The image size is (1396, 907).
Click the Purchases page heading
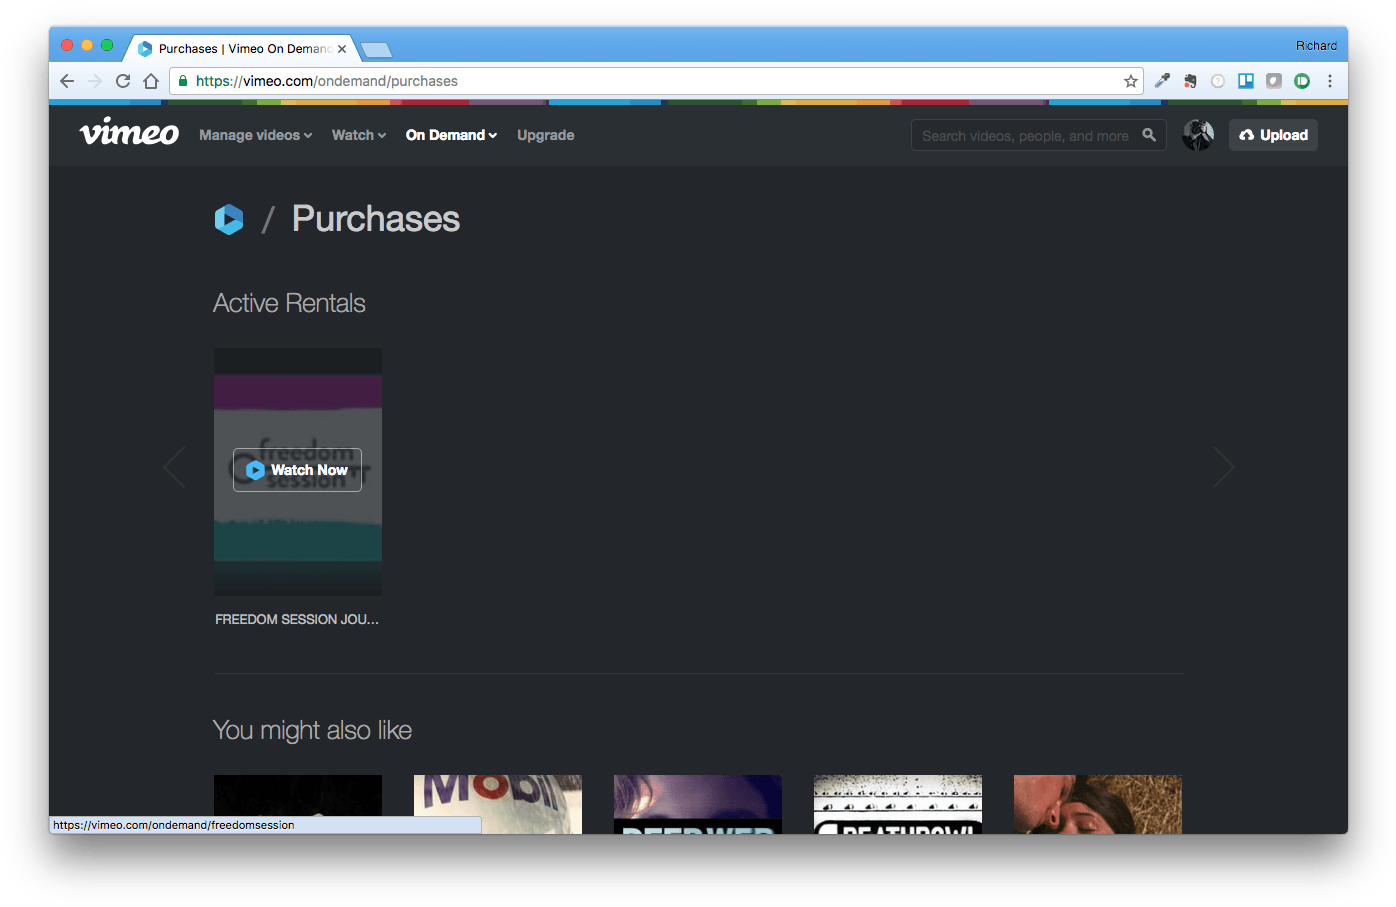(x=376, y=219)
